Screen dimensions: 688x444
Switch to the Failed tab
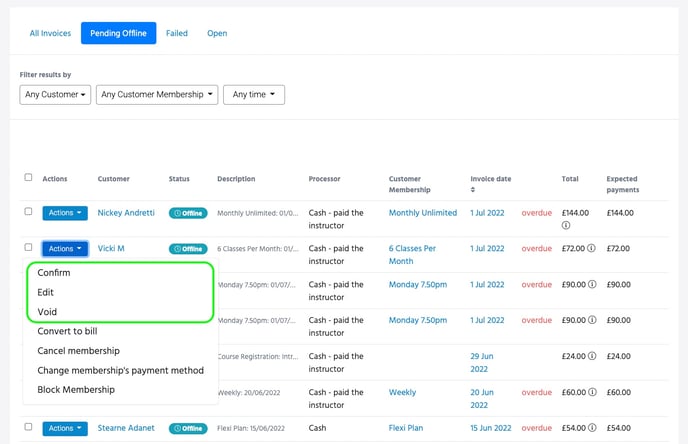(177, 33)
